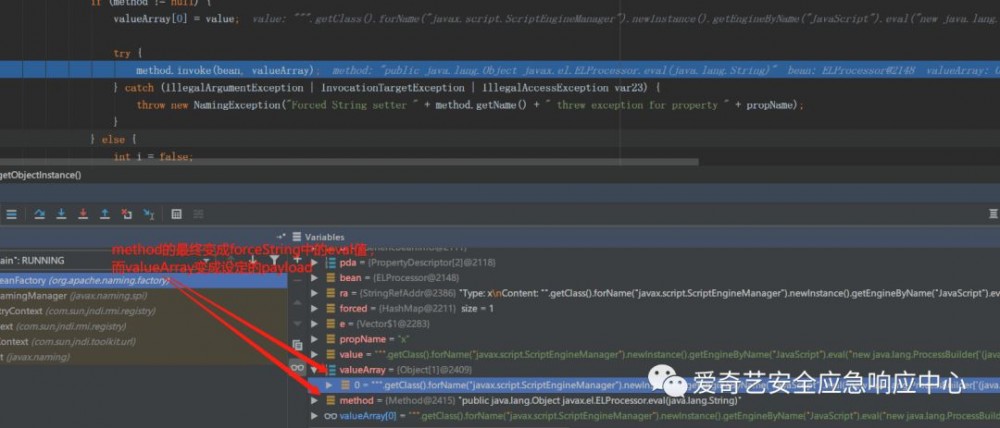Viewport: 1000px width, 428px height.
Task: Select the javax.naming stack frame
Action: tap(143, 357)
